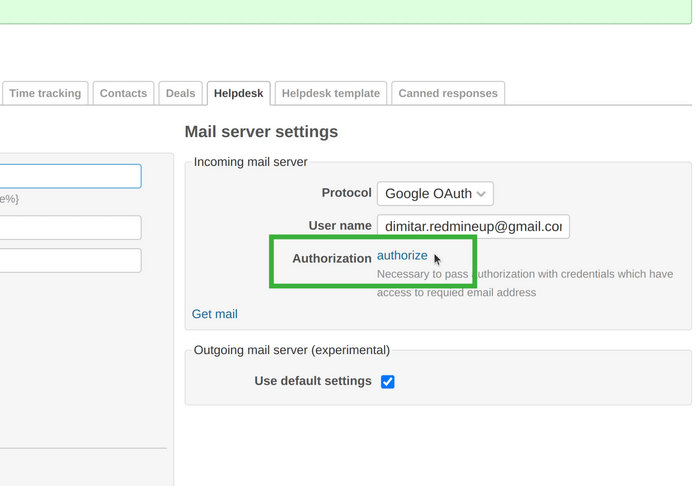Go to the Deals tab

180,93
